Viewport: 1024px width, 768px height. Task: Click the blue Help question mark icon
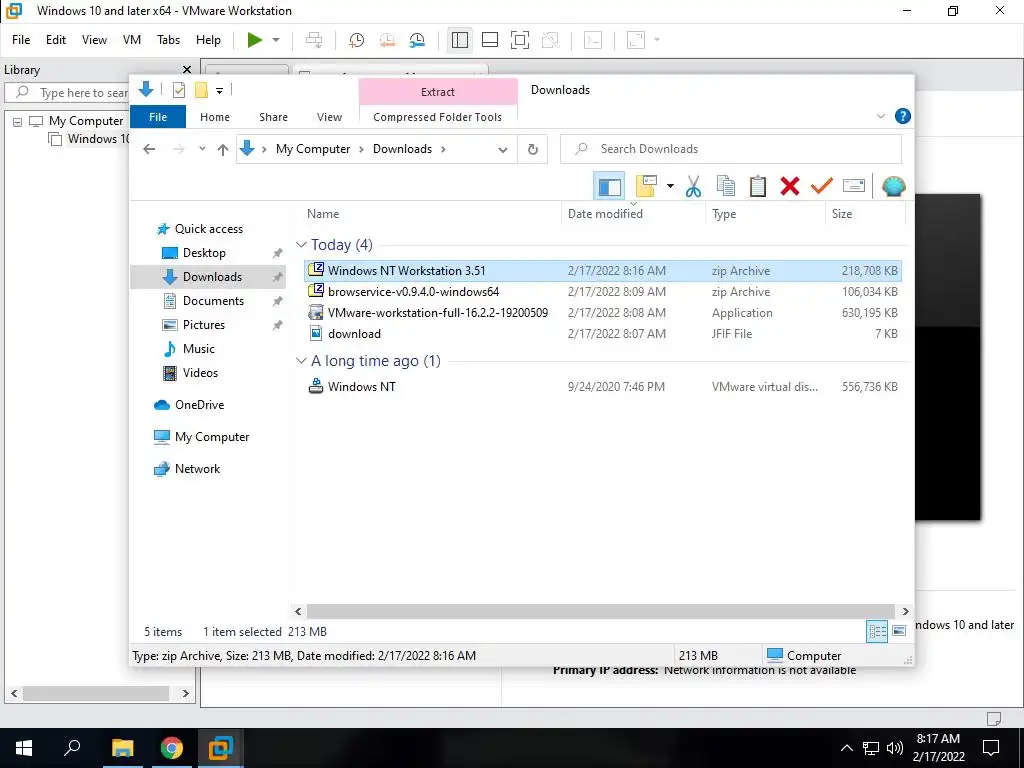[x=903, y=116]
